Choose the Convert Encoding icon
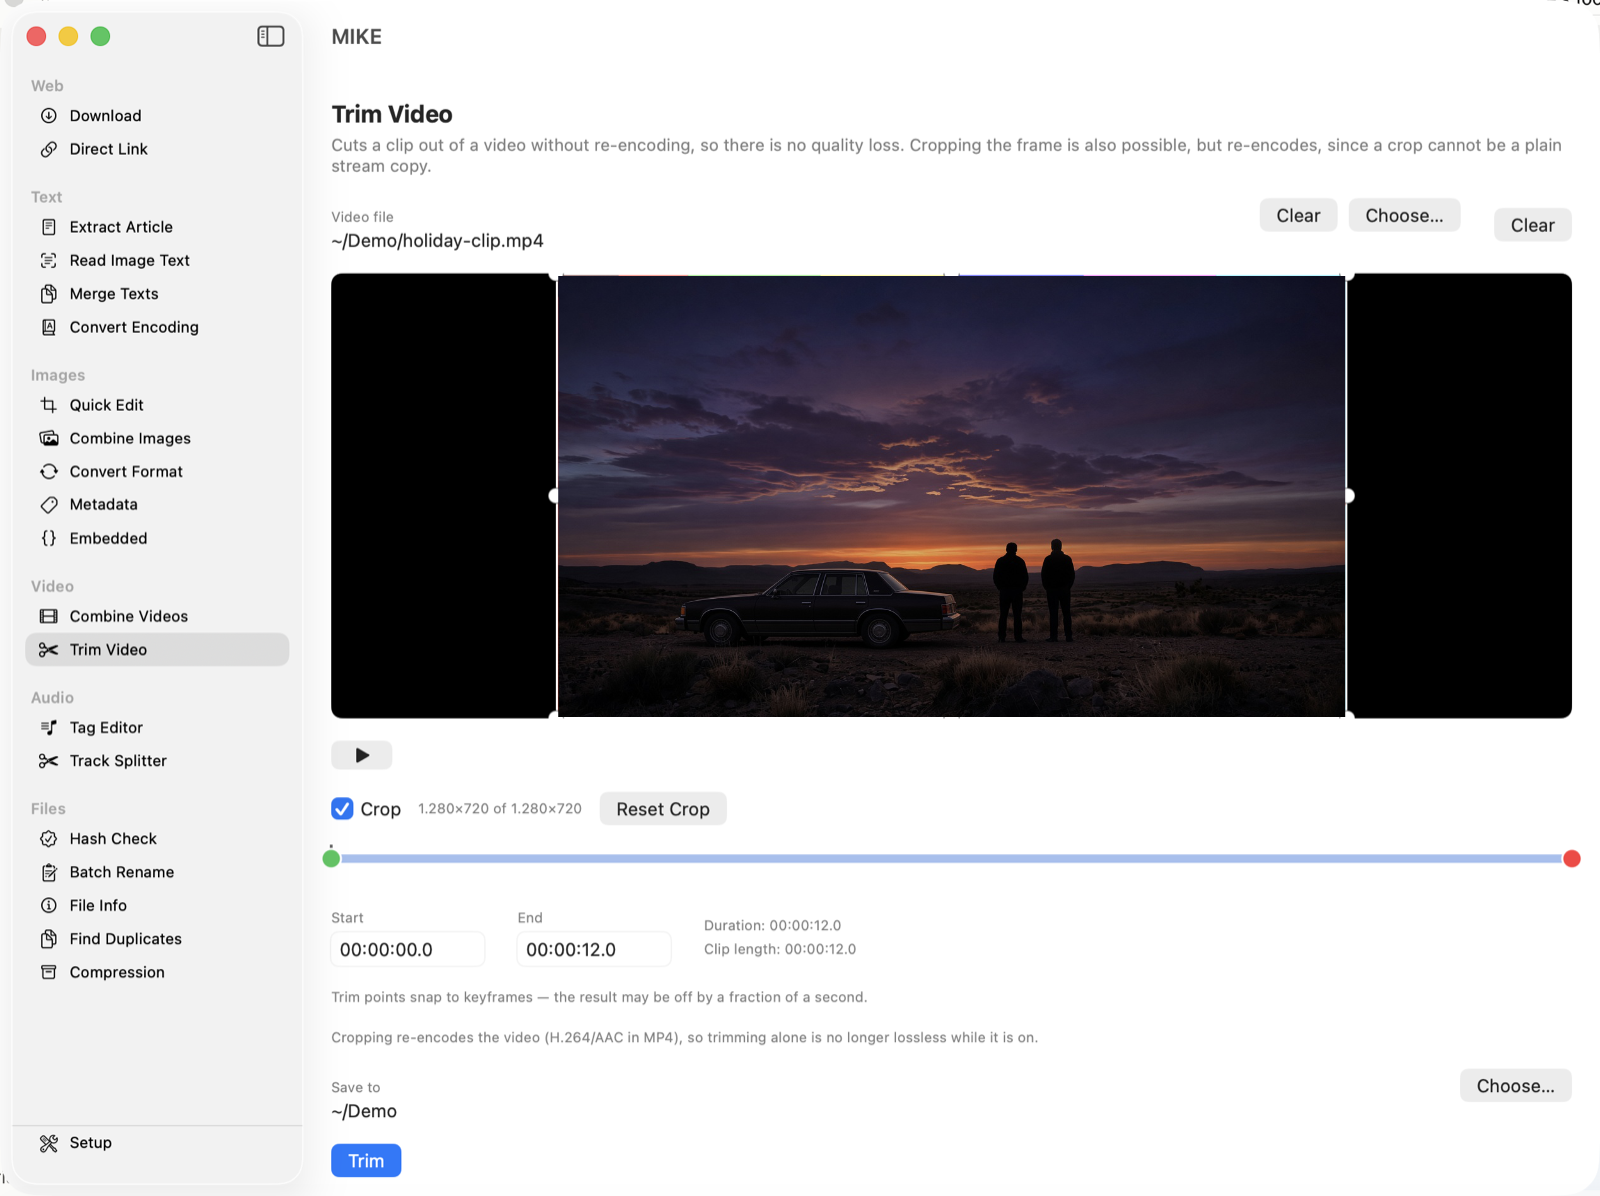Image resolution: width=1600 pixels, height=1196 pixels. point(48,327)
